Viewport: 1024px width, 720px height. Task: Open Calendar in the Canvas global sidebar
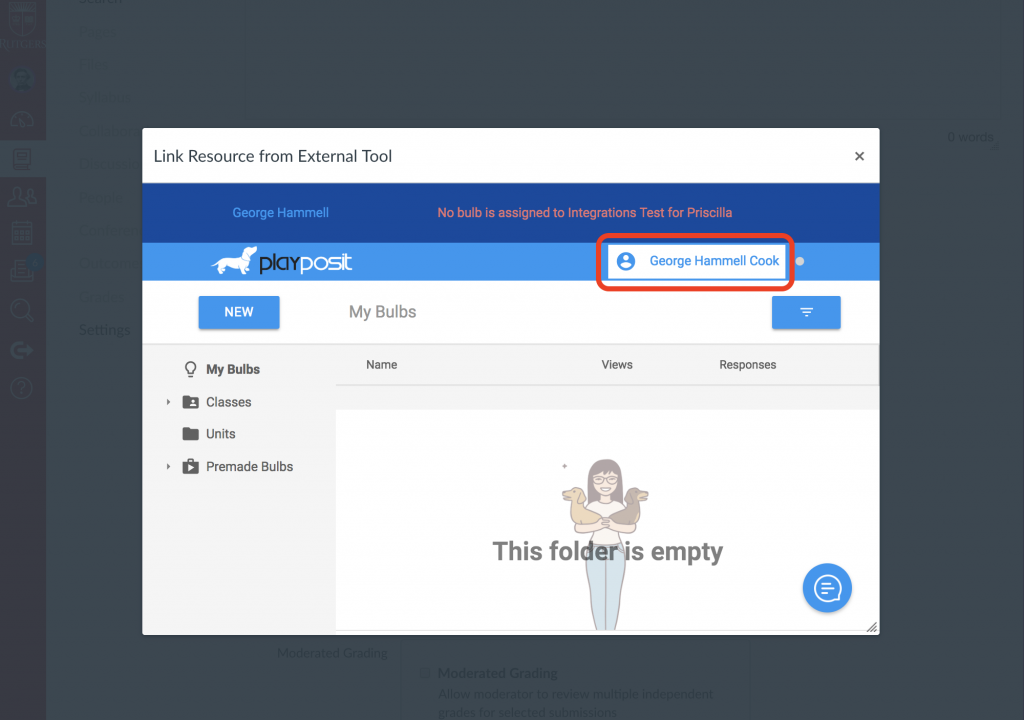click(22, 234)
